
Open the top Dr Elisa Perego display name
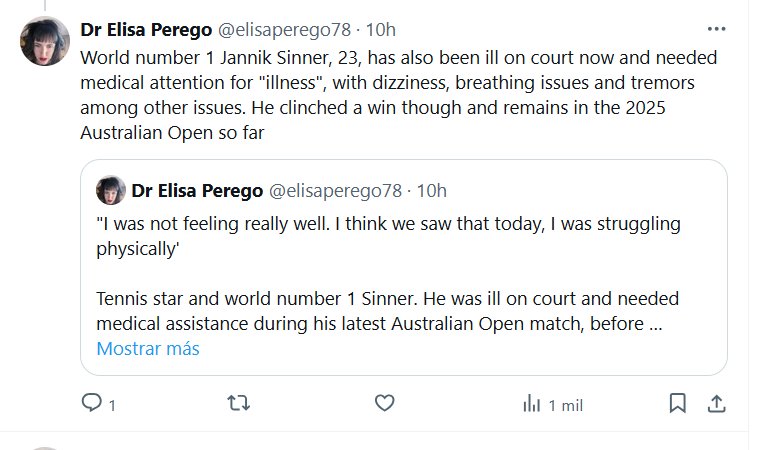(147, 30)
